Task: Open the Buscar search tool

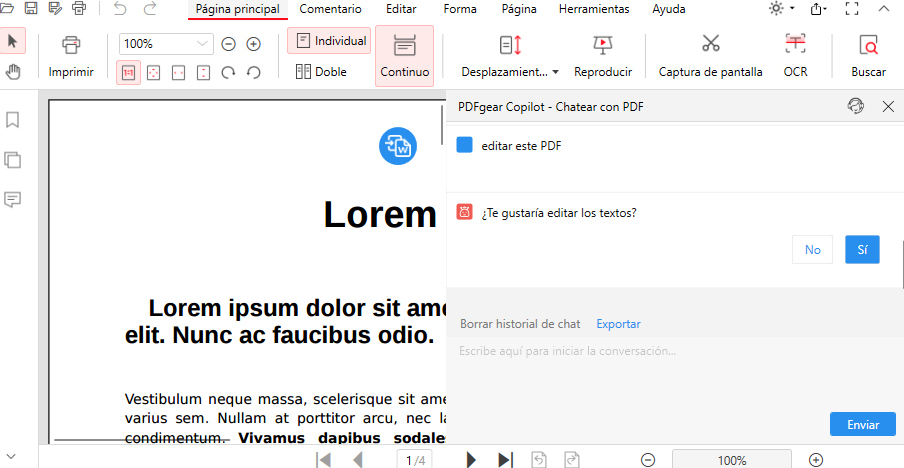Action: tap(869, 56)
